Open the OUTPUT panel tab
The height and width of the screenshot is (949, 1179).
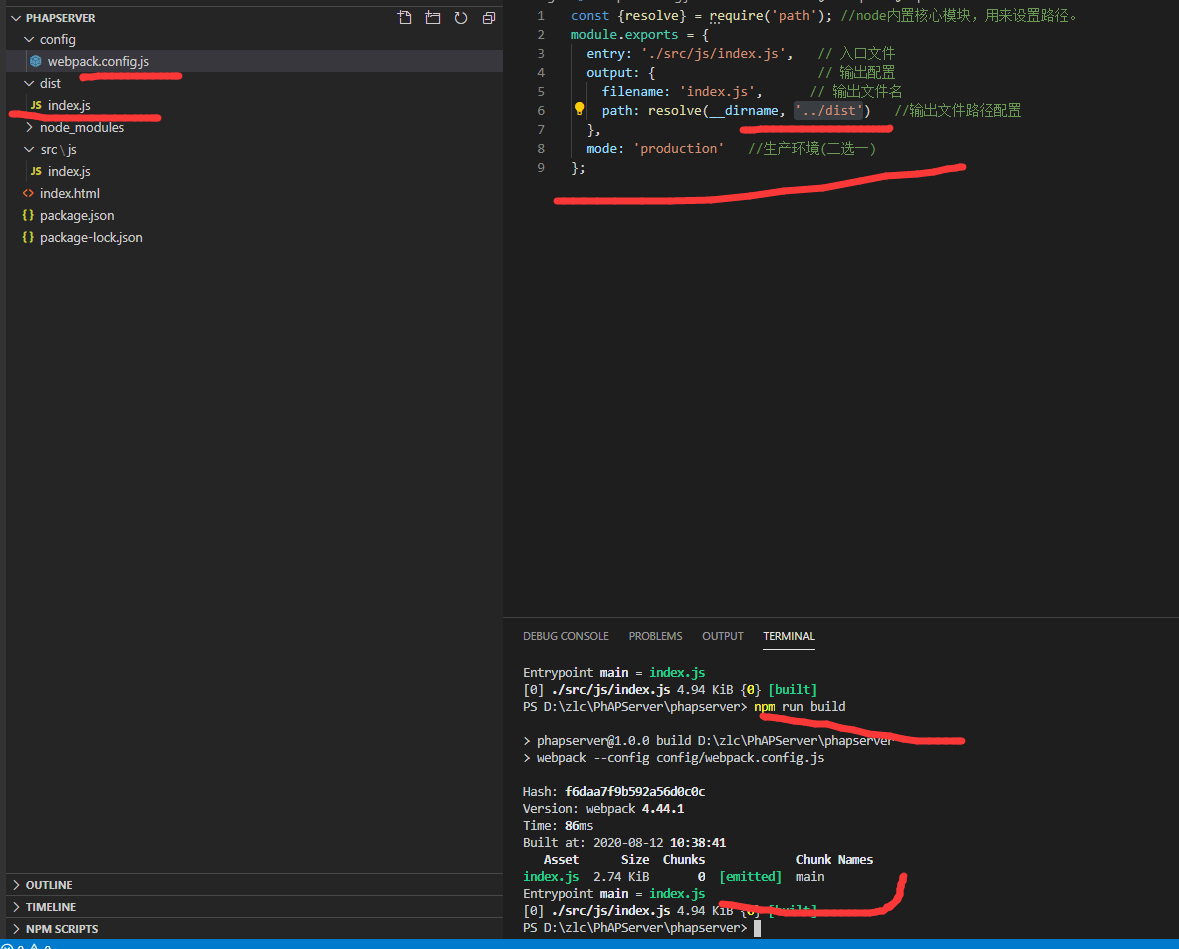[722, 636]
